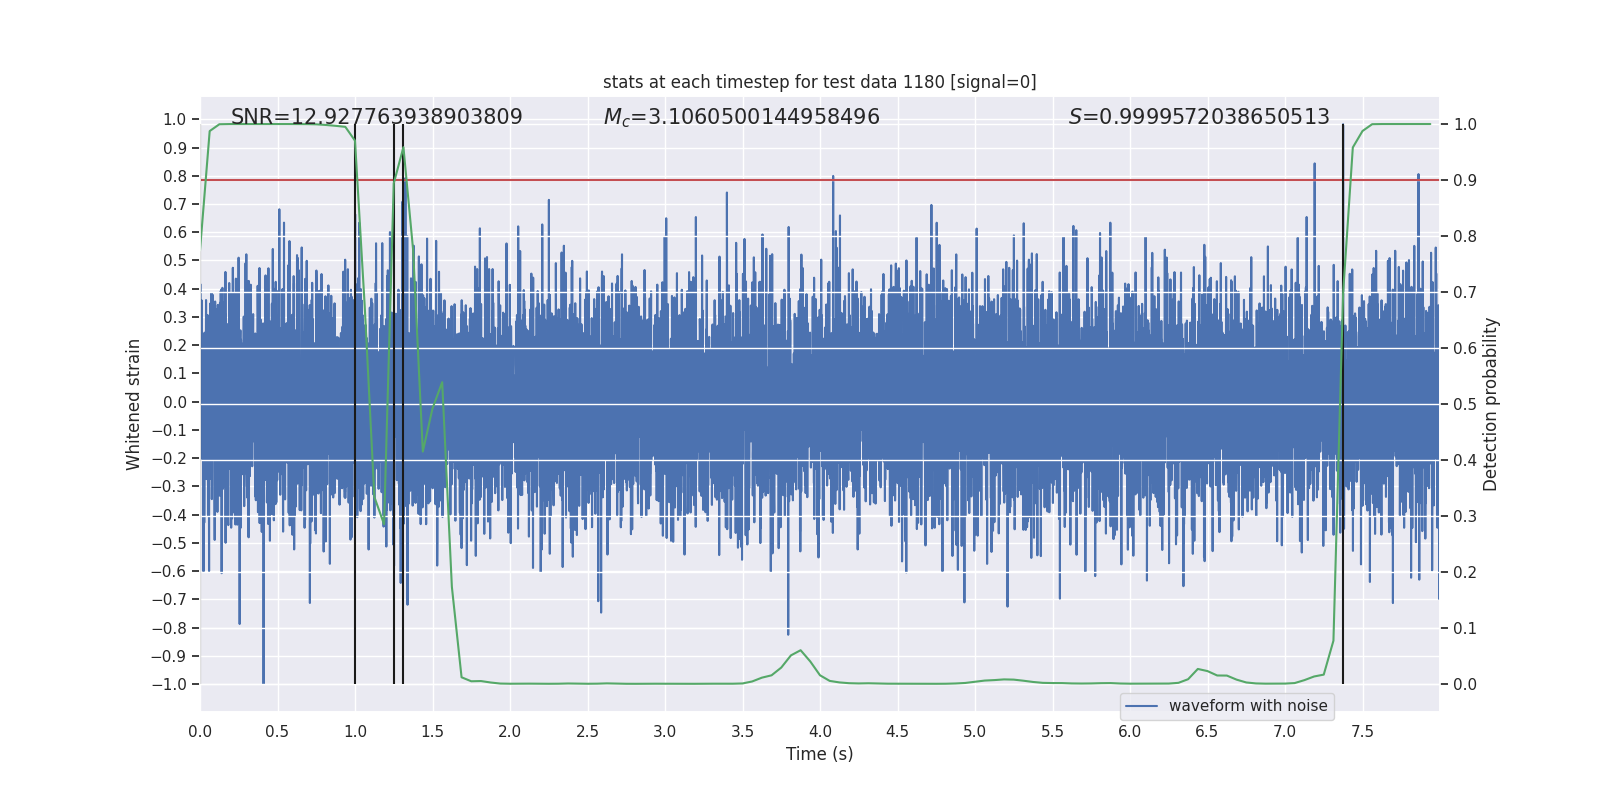The image size is (1600, 800).
Task: Select the 'Whitened strain' y-axis label
Action: click(x=134, y=404)
